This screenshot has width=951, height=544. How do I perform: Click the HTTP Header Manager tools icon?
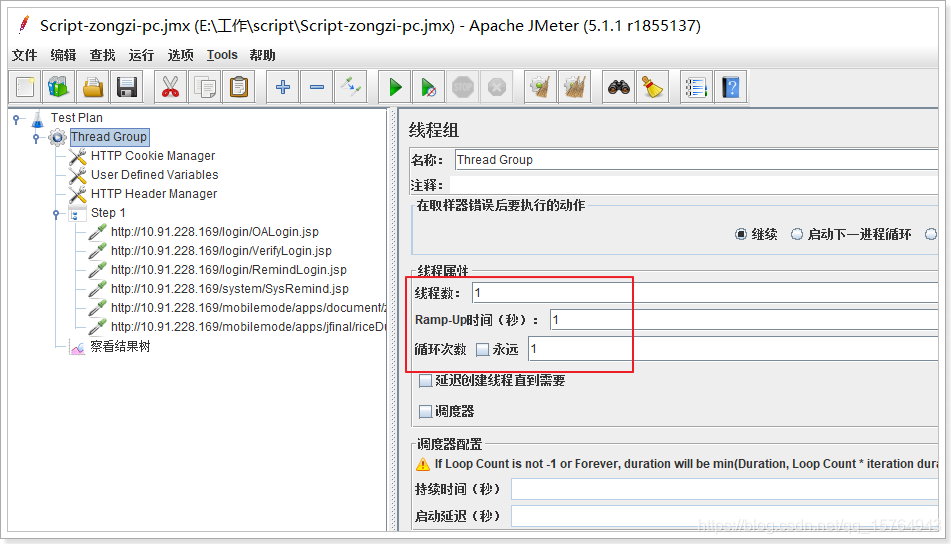coord(78,194)
